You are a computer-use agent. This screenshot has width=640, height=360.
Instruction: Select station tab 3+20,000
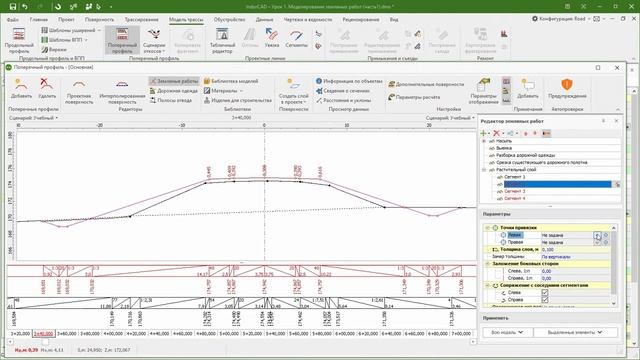pyautogui.click(x=20, y=333)
